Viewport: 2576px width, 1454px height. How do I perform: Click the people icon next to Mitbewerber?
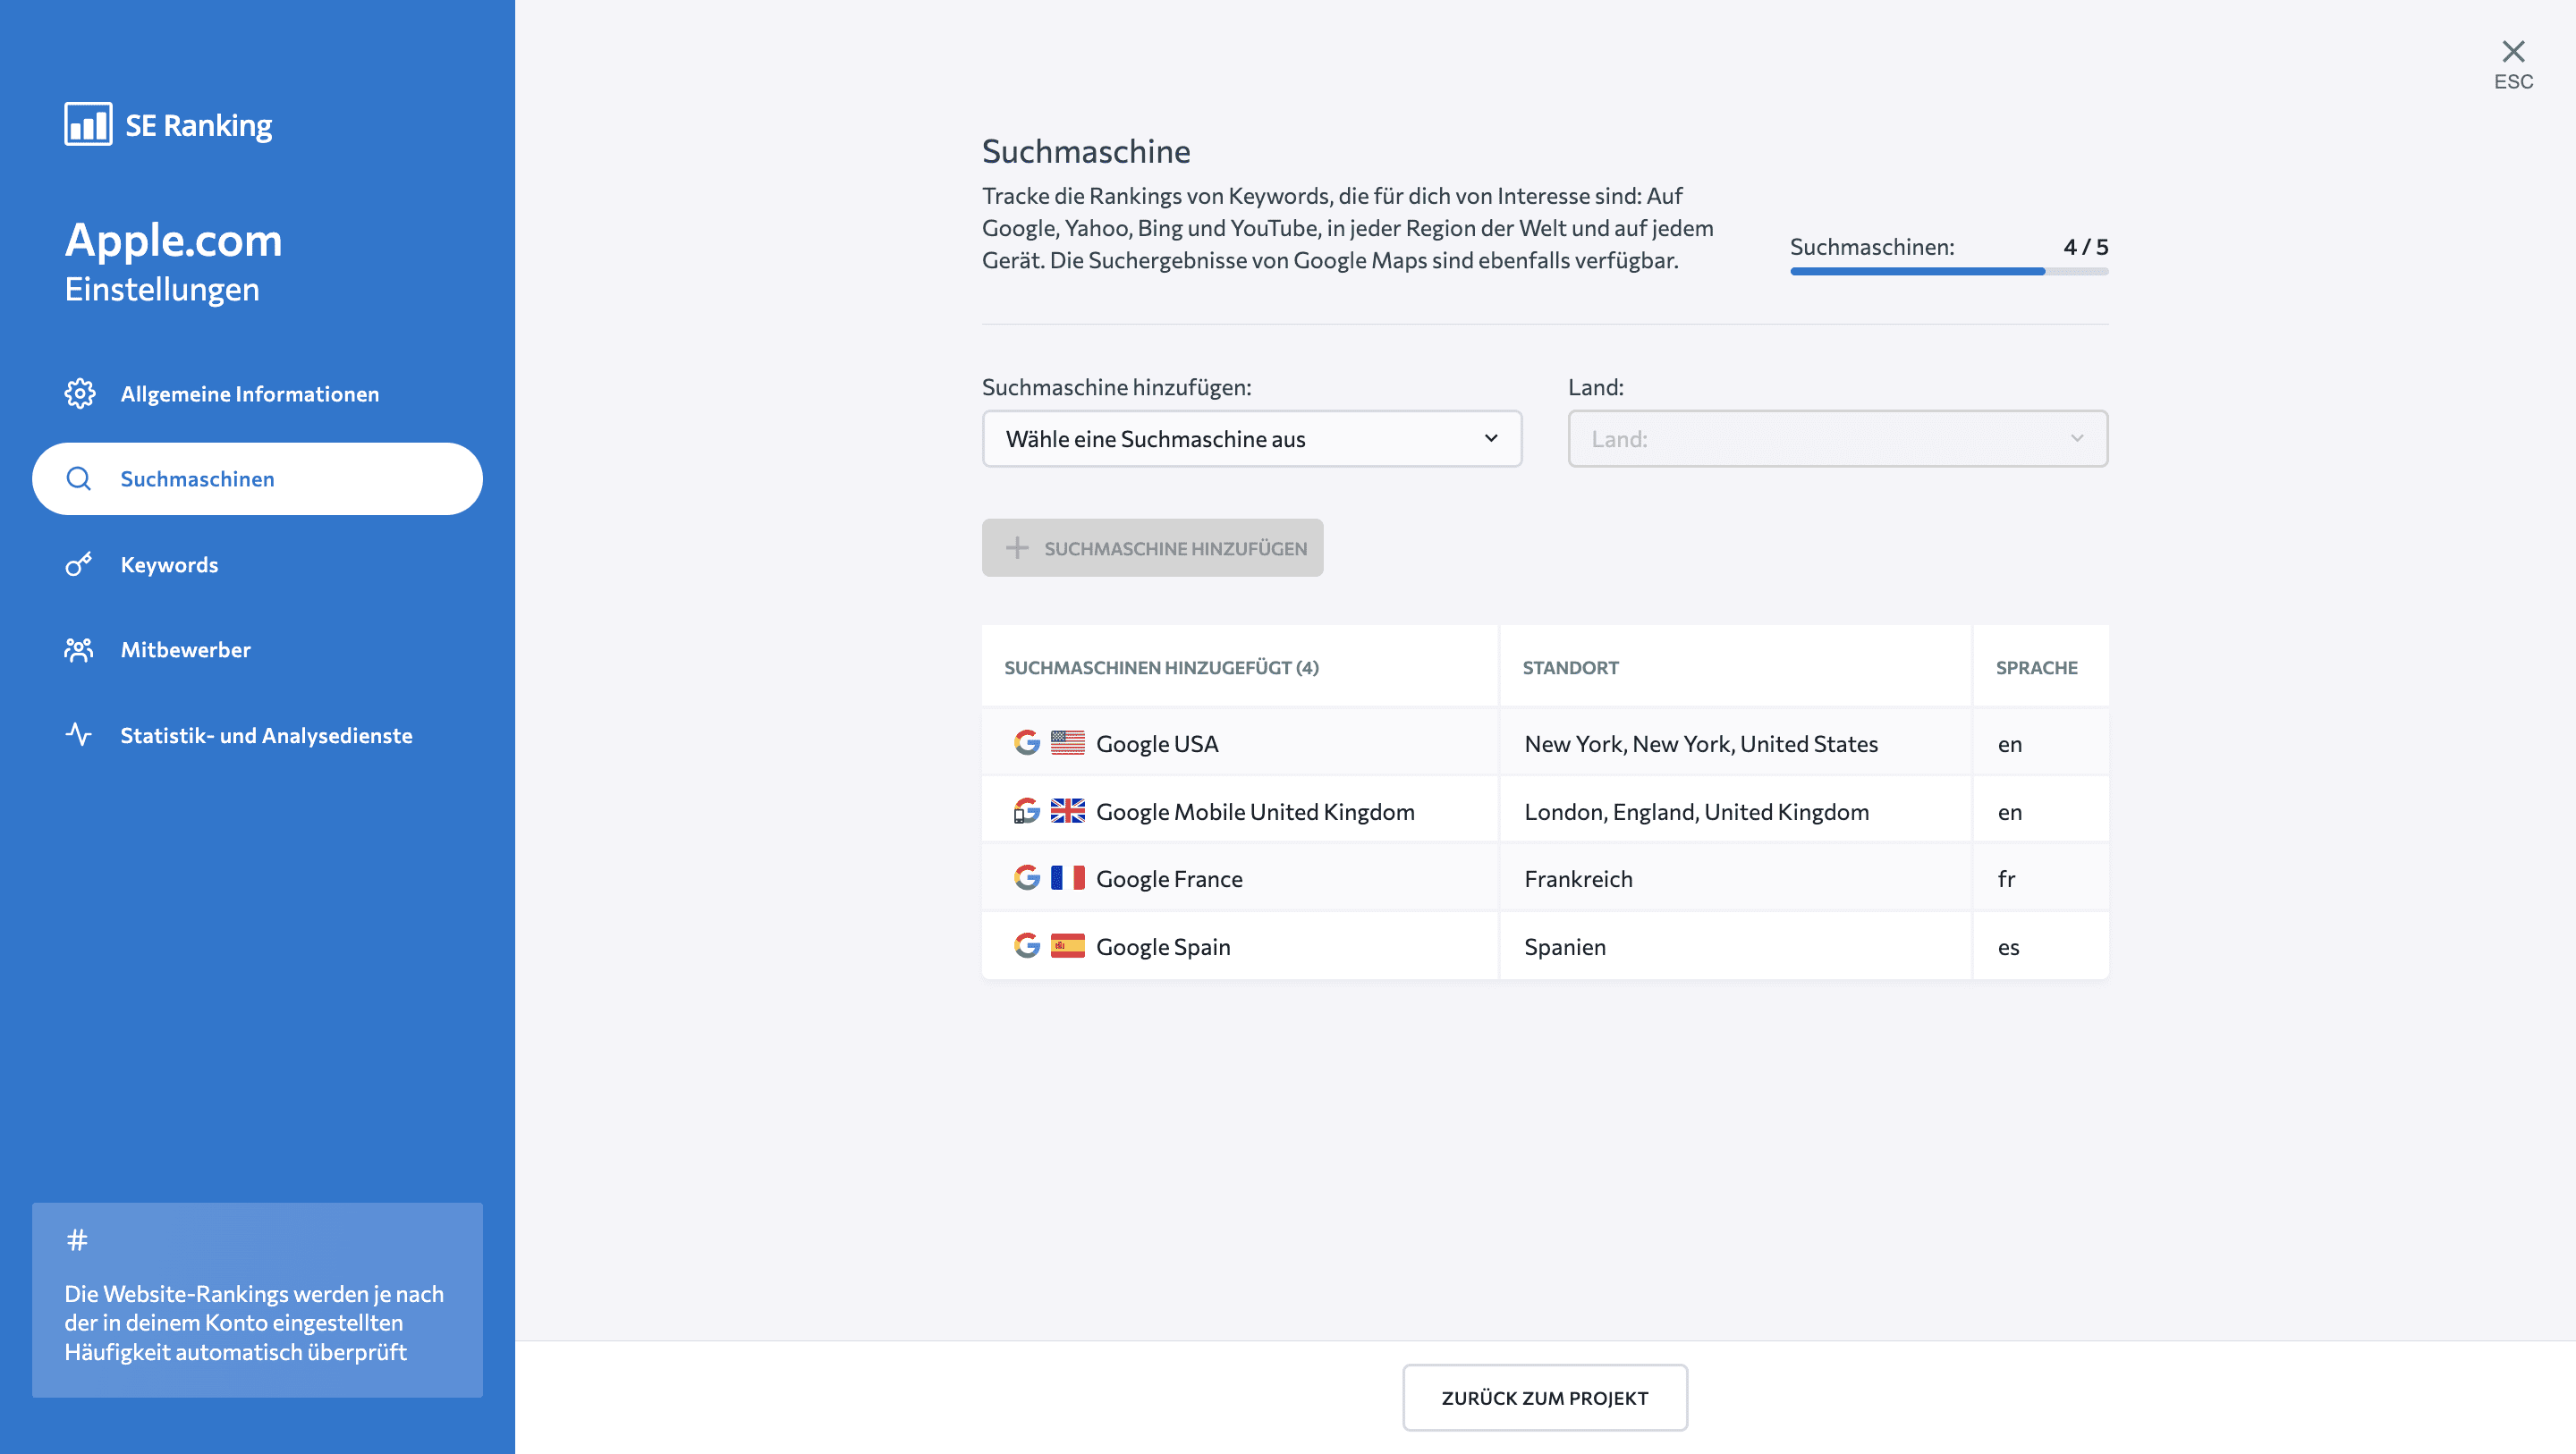click(x=79, y=650)
